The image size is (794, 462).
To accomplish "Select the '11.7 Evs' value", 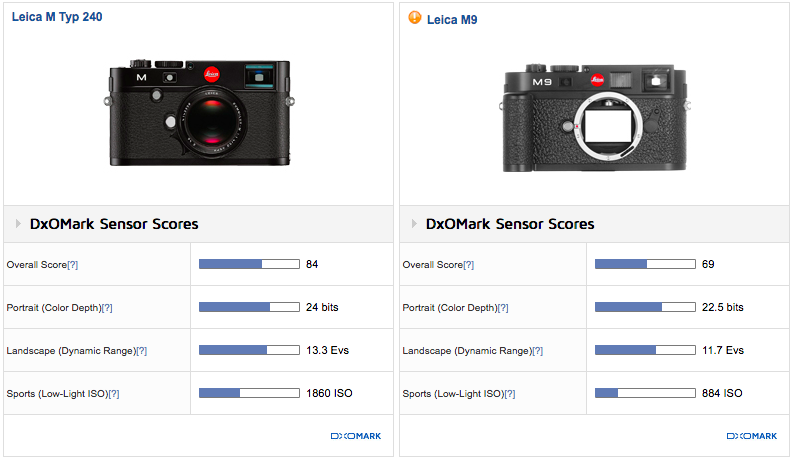I will (723, 351).
